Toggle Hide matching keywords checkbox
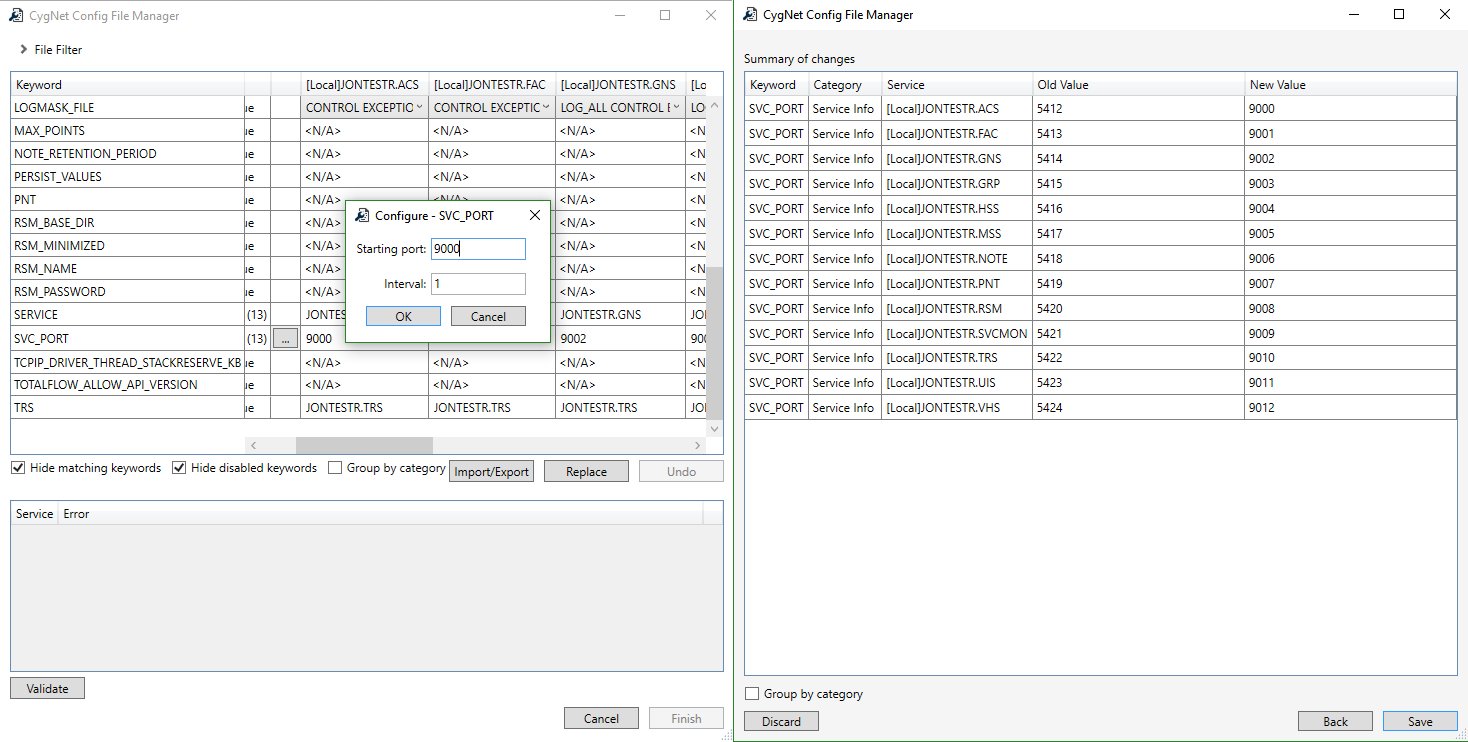Image resolution: width=1468 pixels, height=742 pixels. (18, 468)
